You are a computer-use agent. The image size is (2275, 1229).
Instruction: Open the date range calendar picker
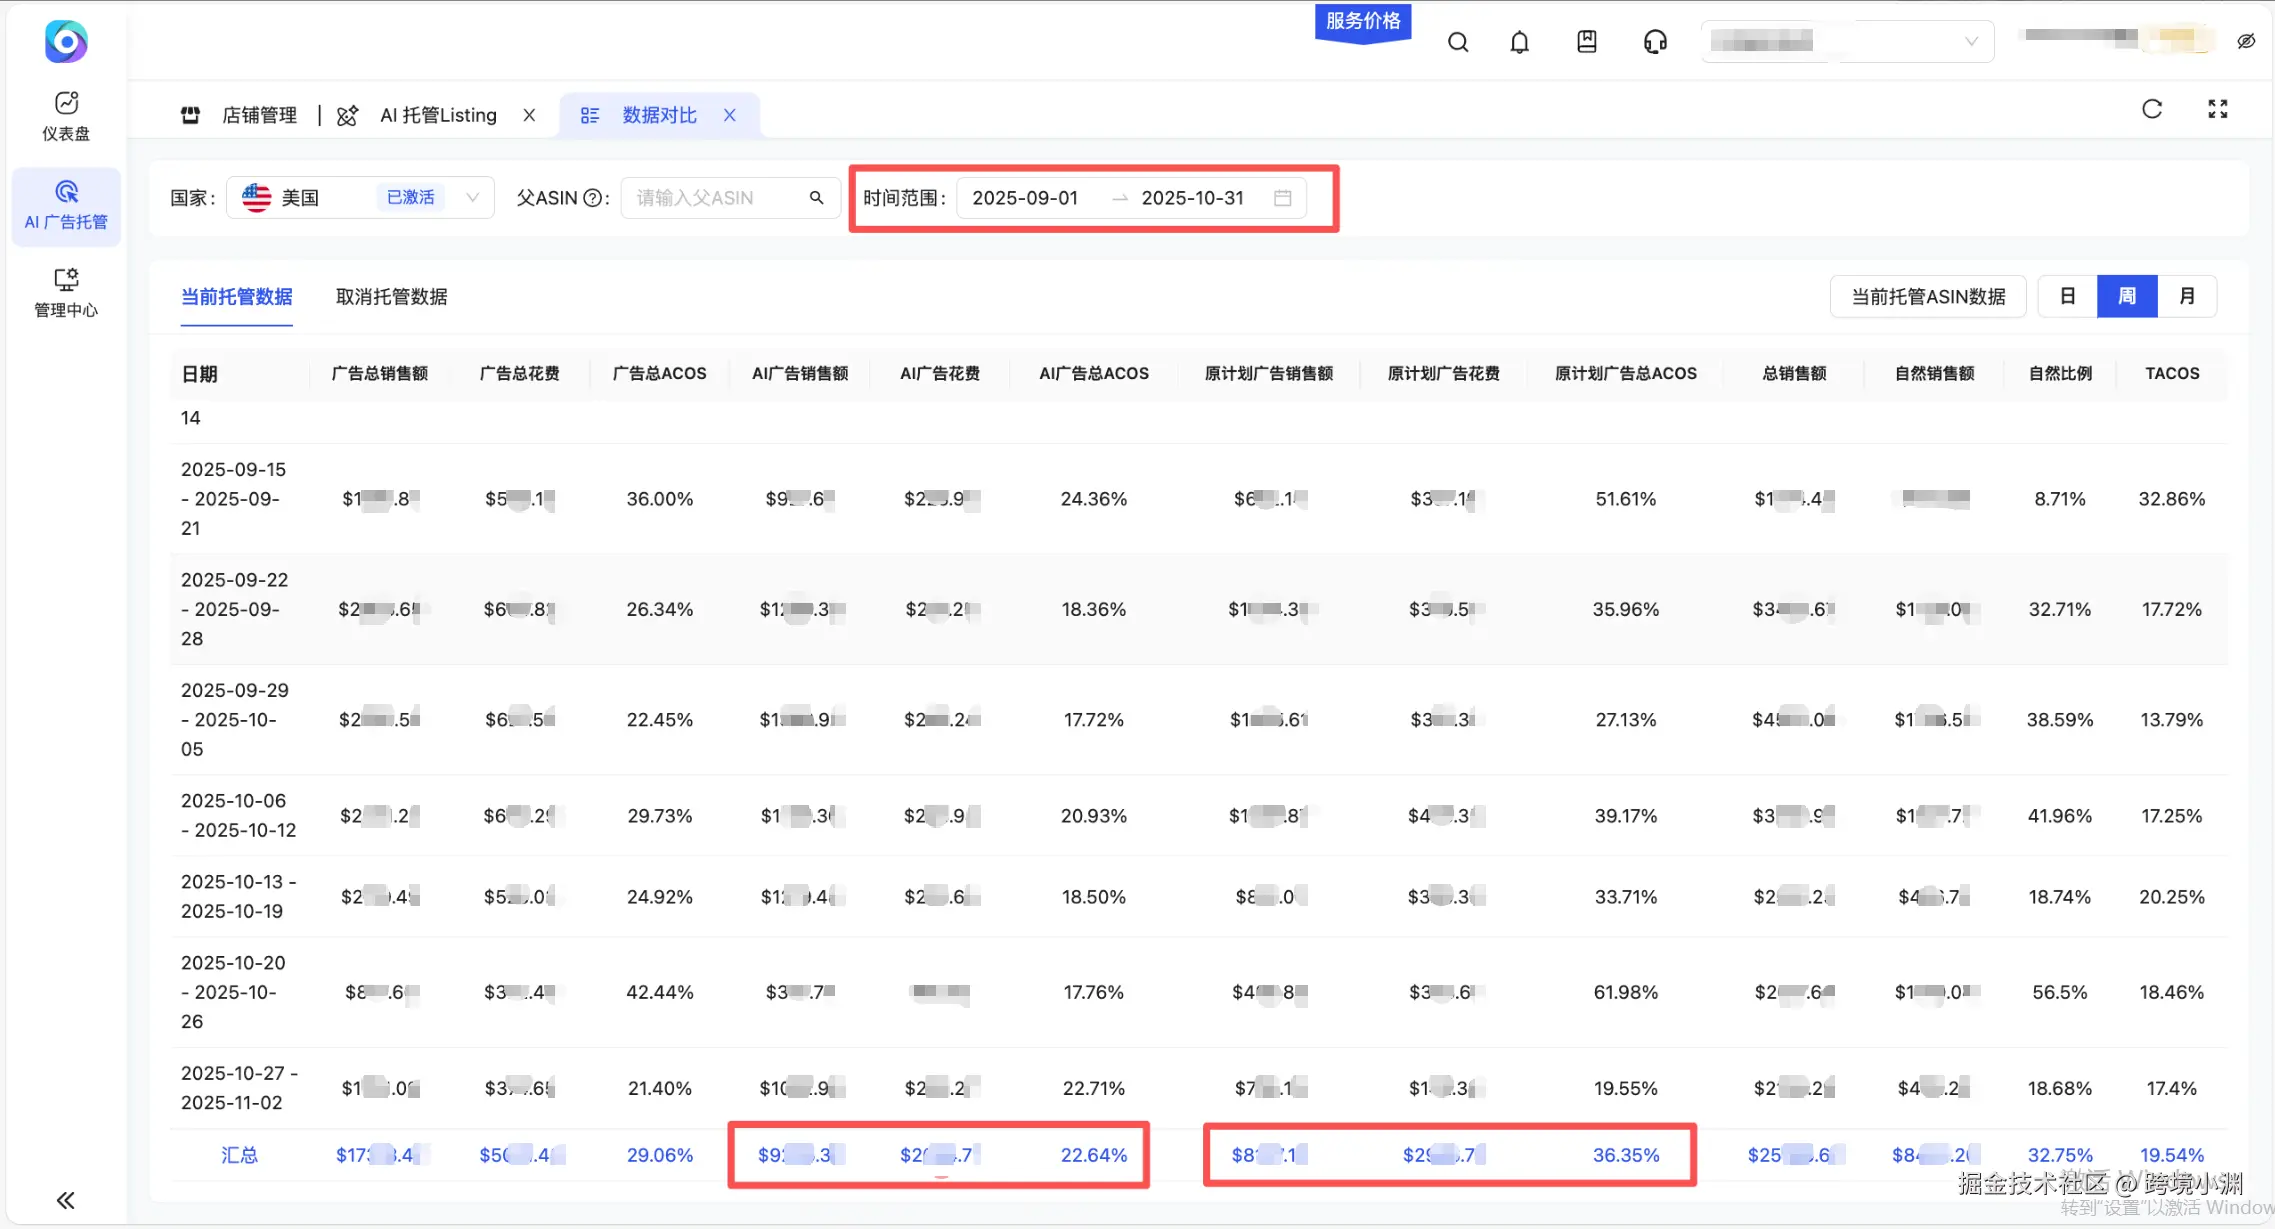pos(1282,198)
